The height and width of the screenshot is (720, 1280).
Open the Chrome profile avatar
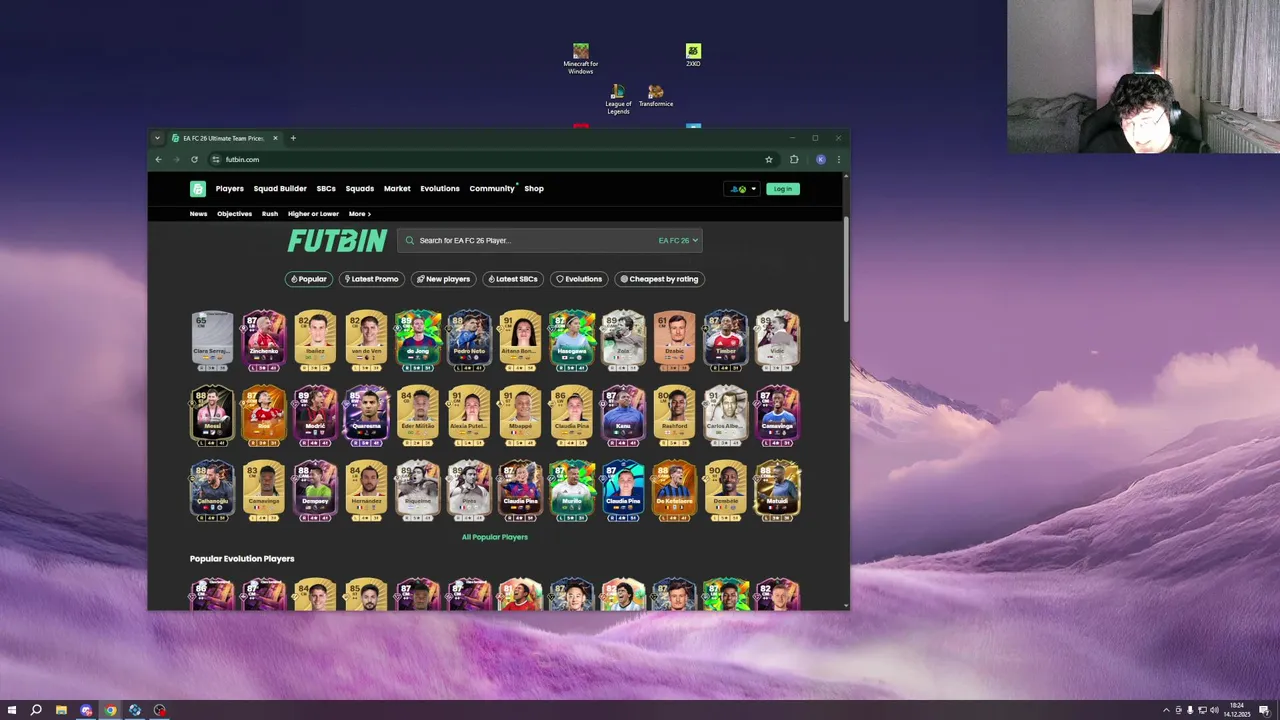click(x=821, y=159)
